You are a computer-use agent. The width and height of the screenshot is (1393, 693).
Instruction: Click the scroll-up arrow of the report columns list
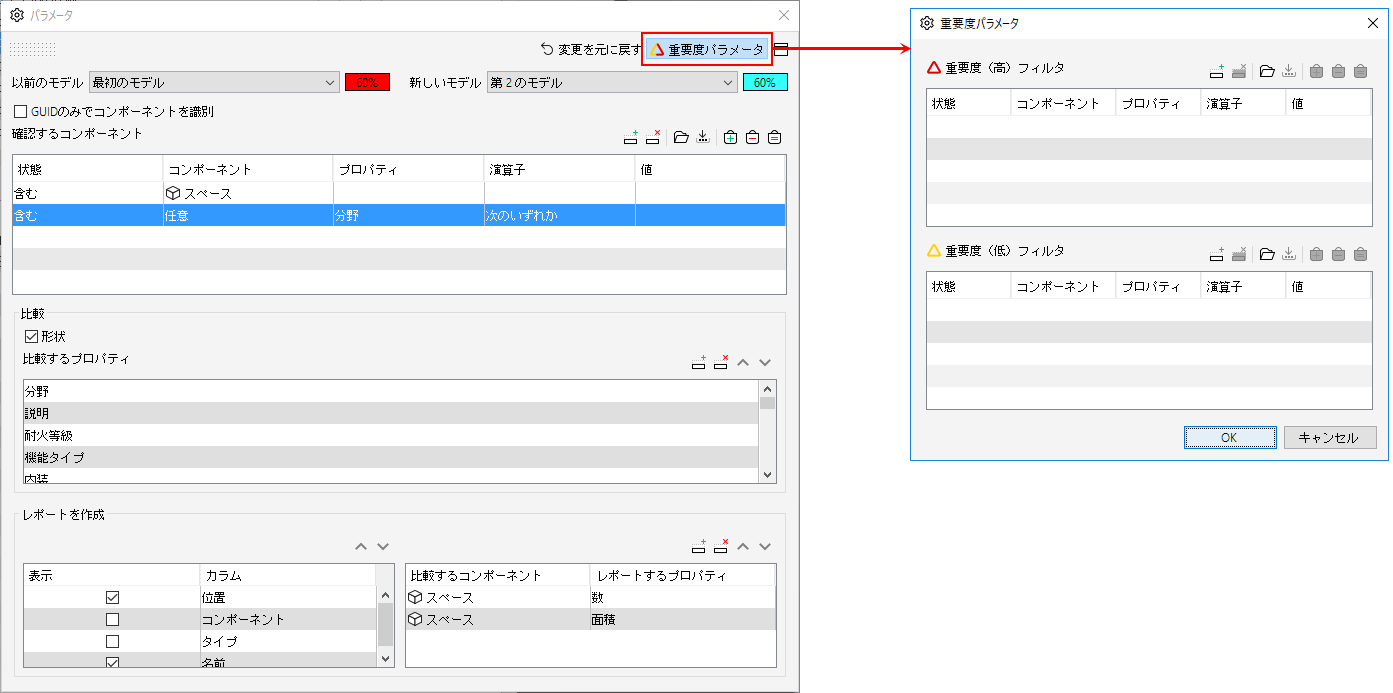tap(385, 595)
